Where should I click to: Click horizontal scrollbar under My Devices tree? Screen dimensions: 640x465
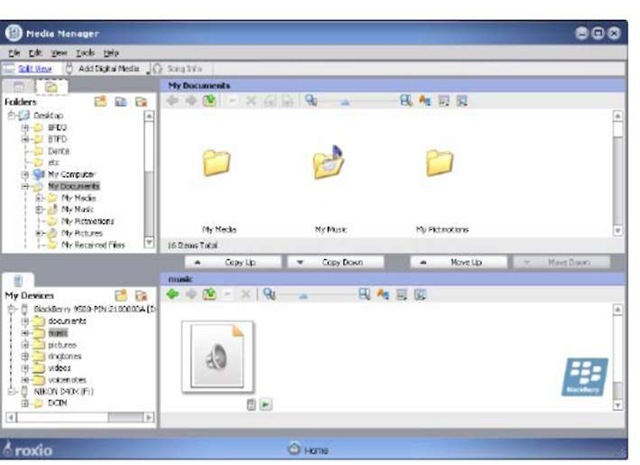point(80,417)
